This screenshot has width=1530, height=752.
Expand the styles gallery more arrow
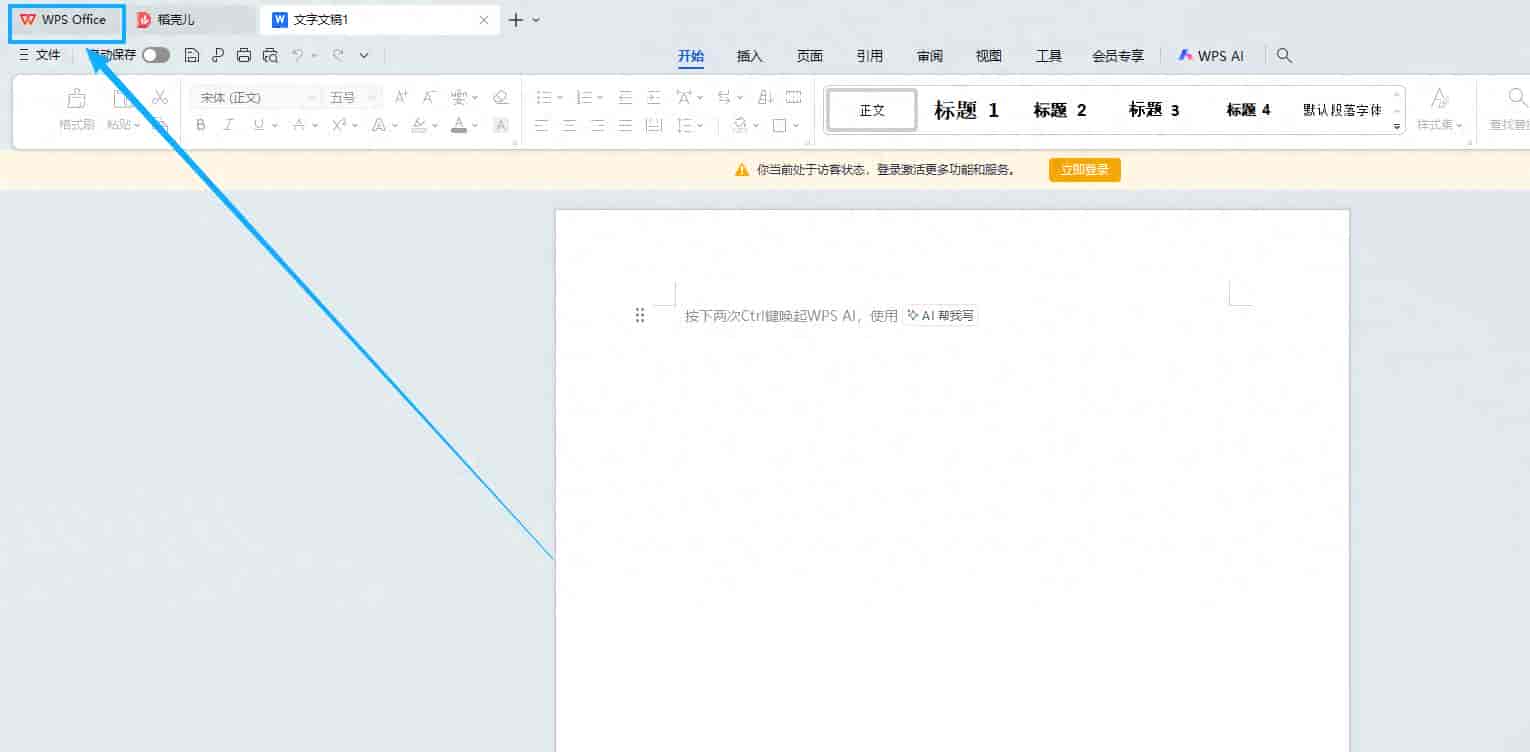[1397, 126]
